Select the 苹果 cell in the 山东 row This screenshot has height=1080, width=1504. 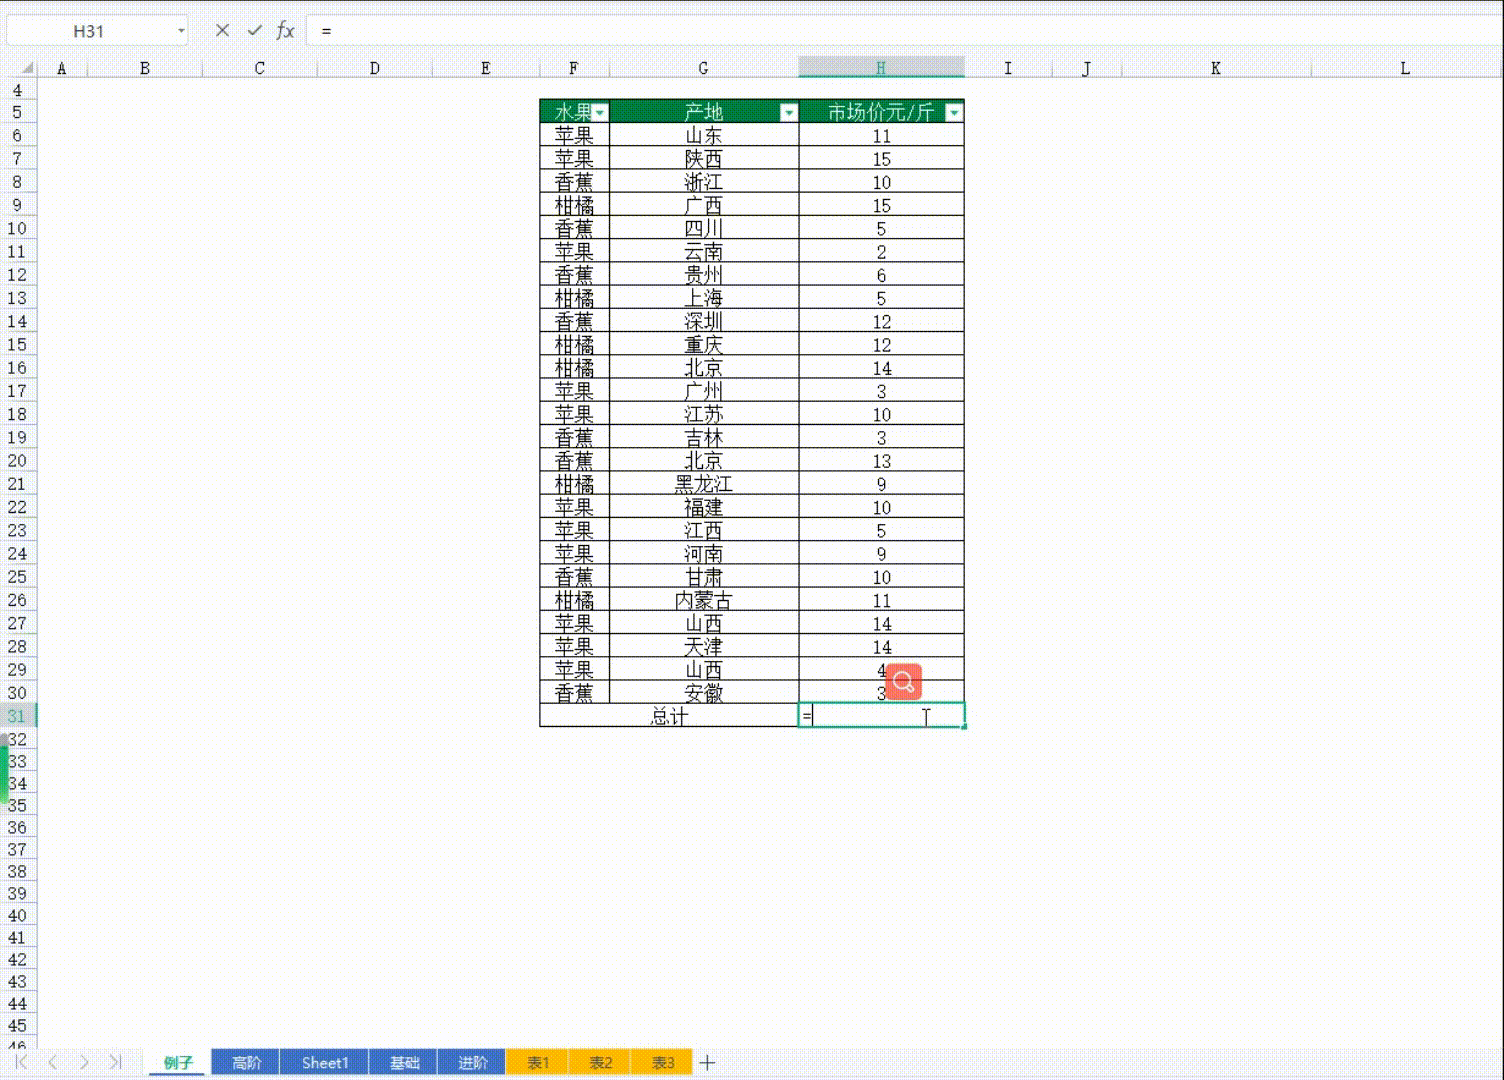[x=574, y=135]
